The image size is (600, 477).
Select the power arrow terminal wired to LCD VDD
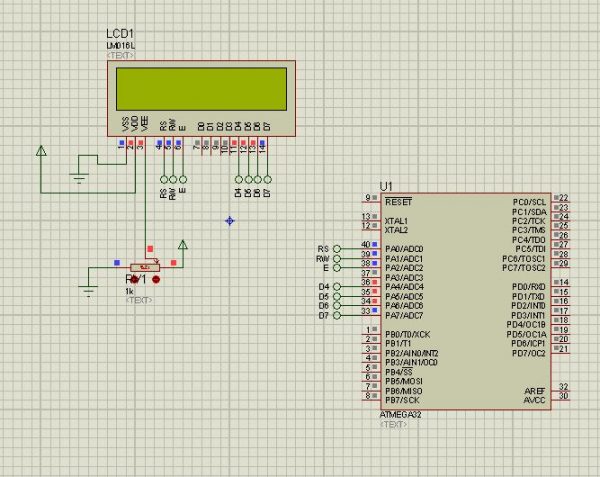point(41,151)
